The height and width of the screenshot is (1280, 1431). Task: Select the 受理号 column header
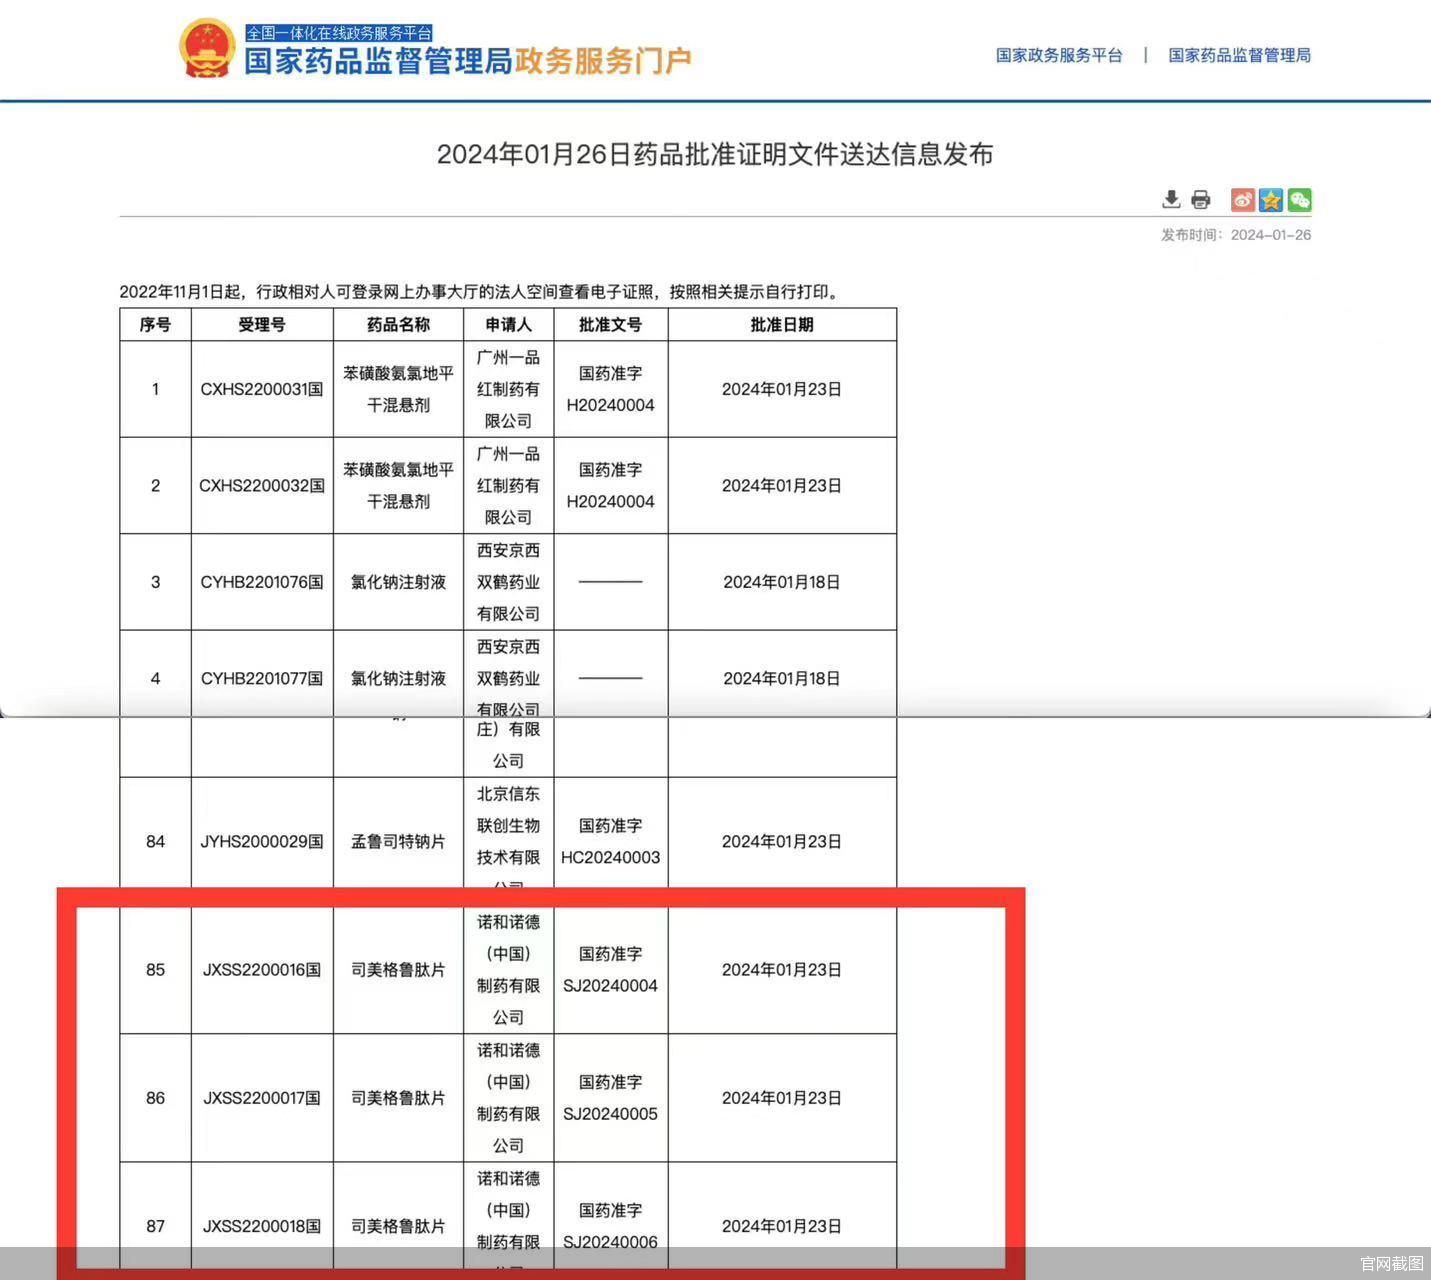click(261, 324)
